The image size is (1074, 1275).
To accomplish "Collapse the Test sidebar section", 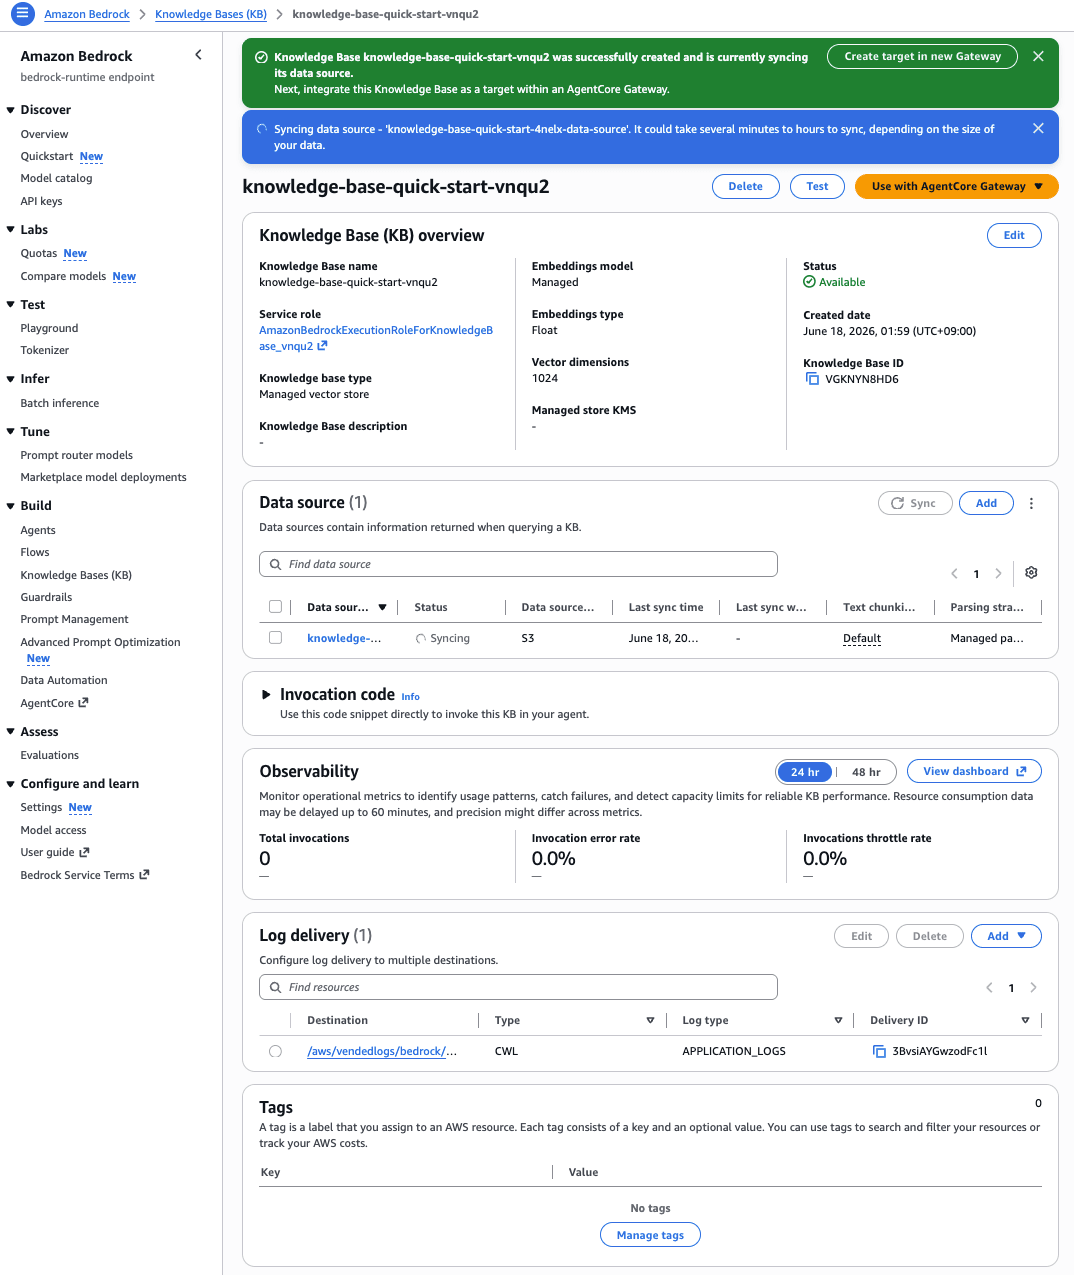I will click(10, 305).
